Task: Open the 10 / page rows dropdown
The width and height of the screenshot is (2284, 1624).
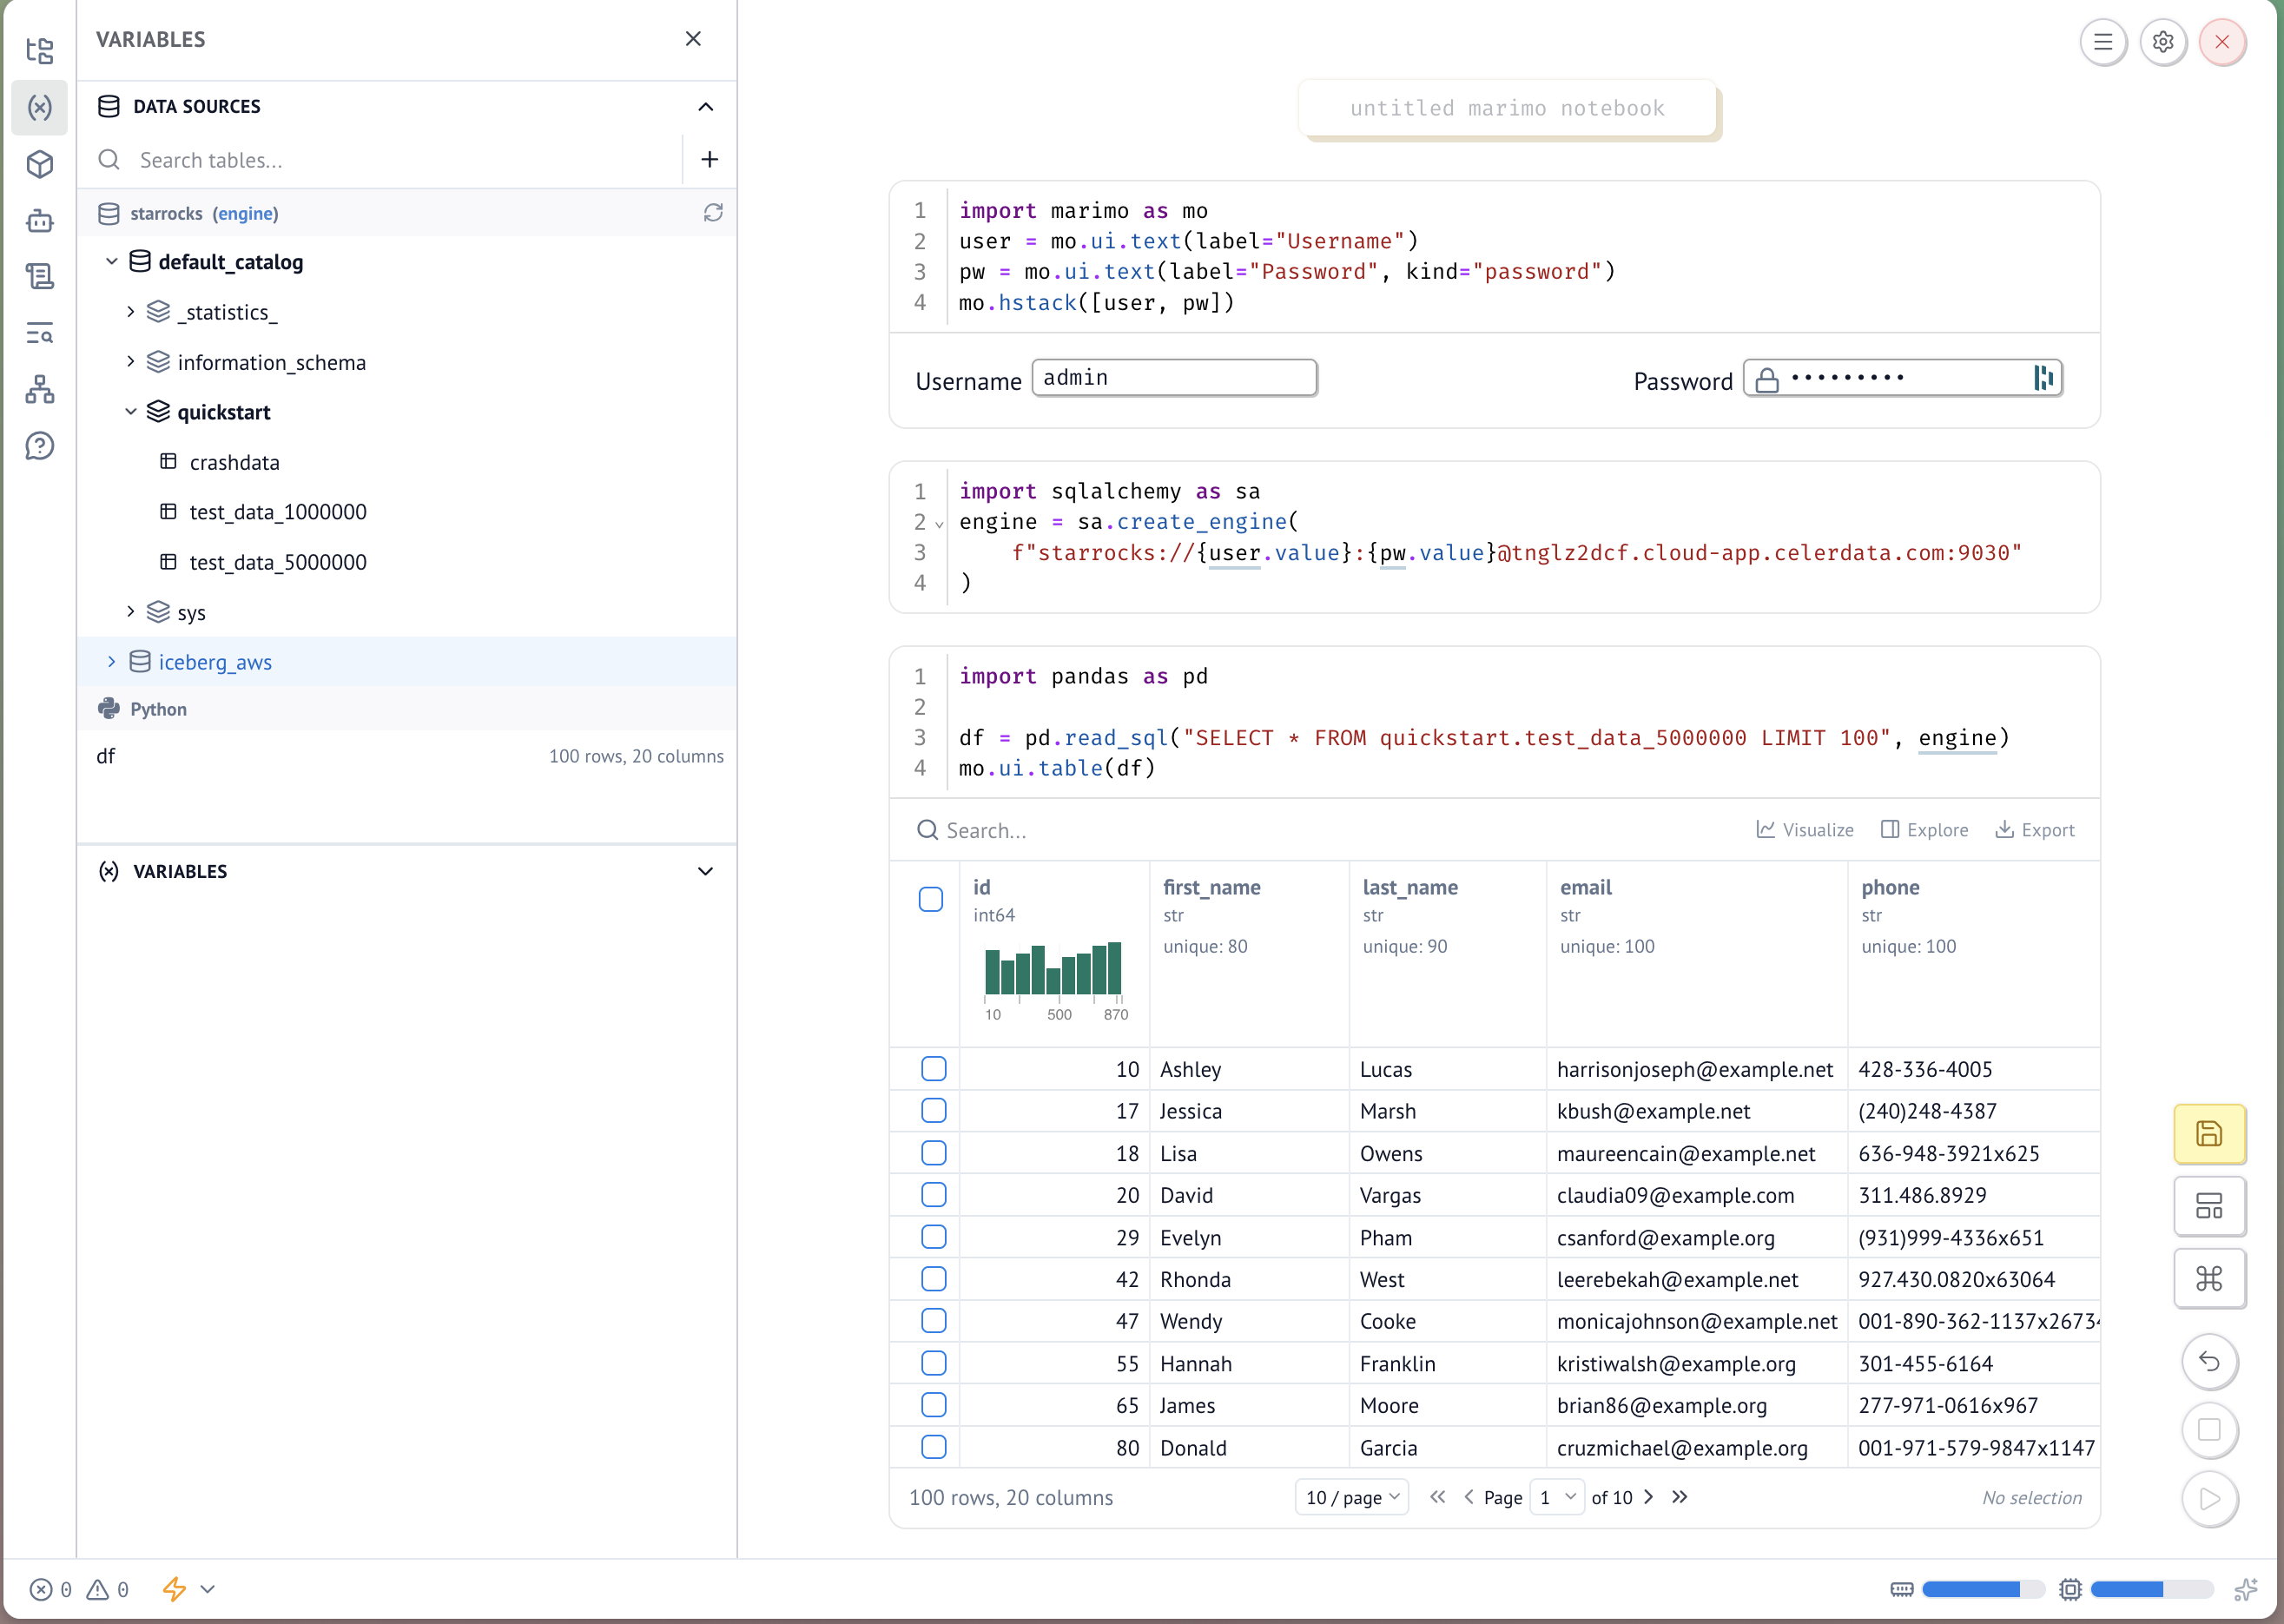Action: pyautogui.click(x=1351, y=1497)
